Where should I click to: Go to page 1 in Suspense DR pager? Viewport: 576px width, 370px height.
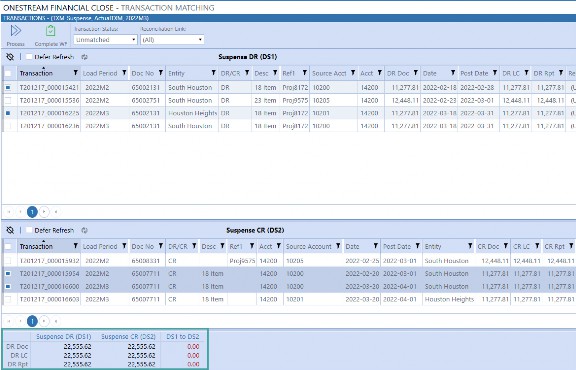click(32, 212)
